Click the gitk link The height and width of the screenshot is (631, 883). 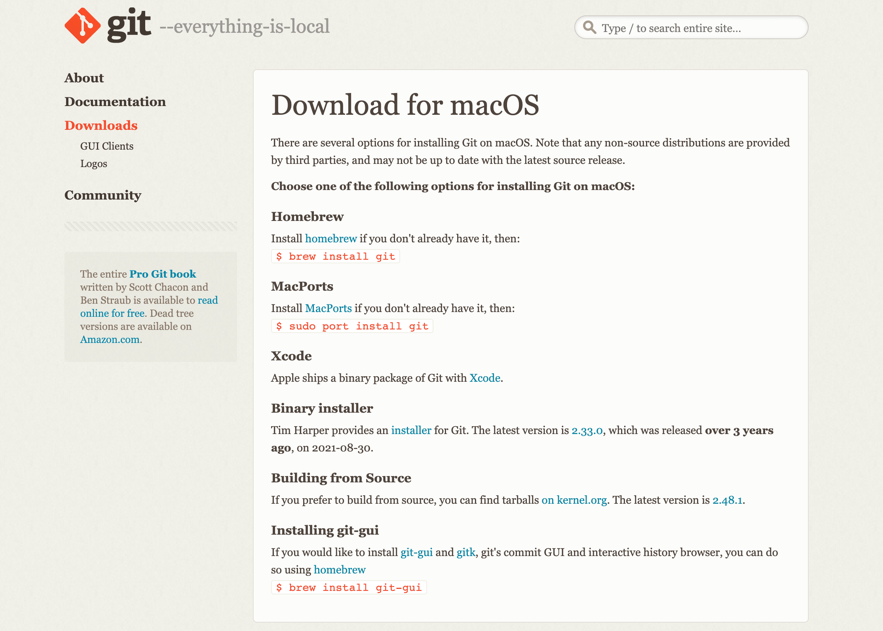click(466, 552)
